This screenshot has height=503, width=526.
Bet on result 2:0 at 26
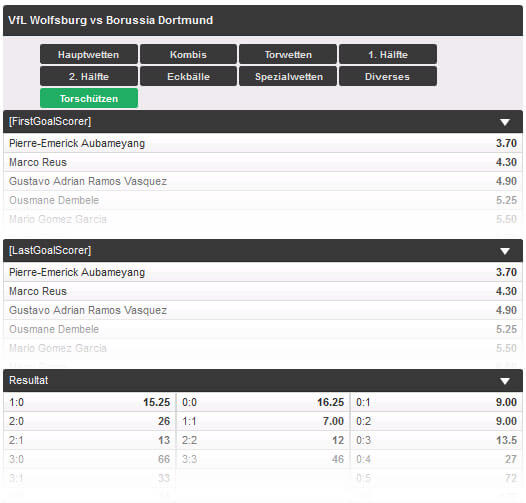90,421
